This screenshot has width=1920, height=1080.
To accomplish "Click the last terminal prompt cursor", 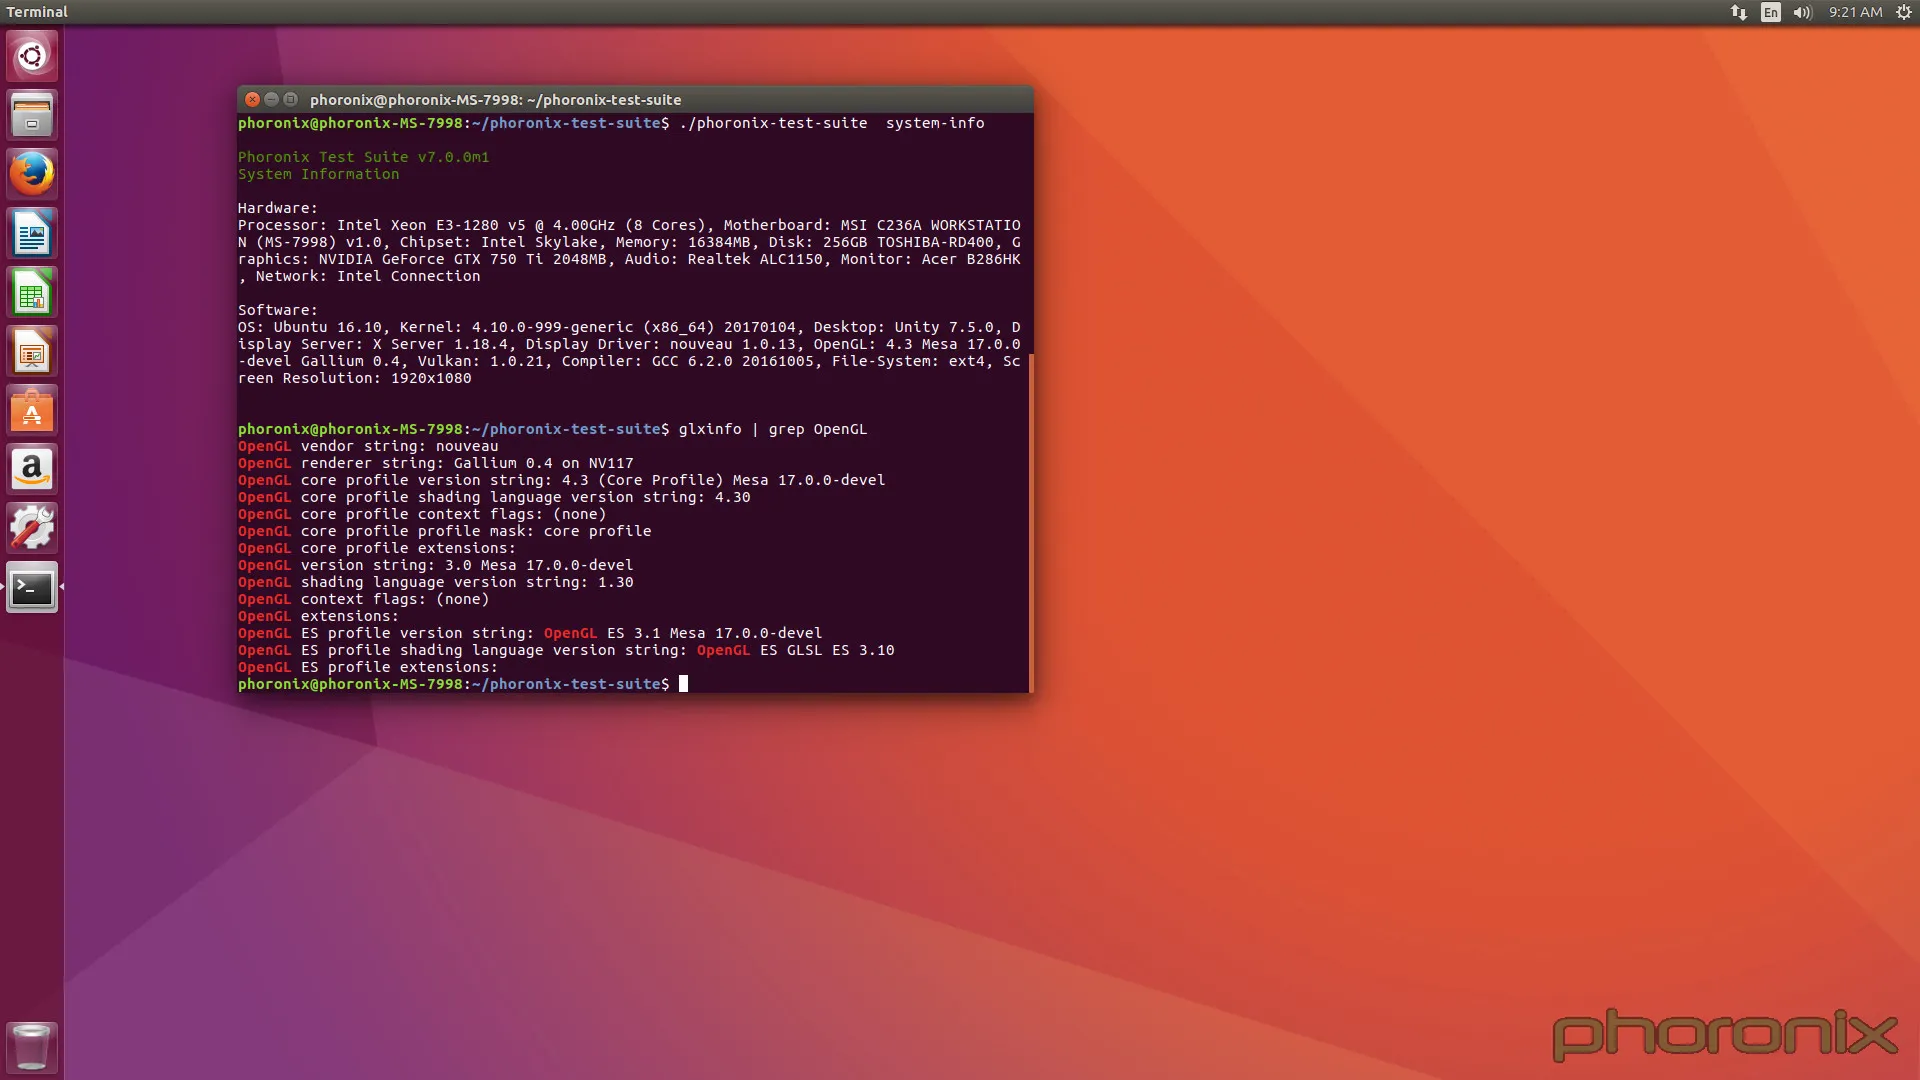I will [x=684, y=684].
